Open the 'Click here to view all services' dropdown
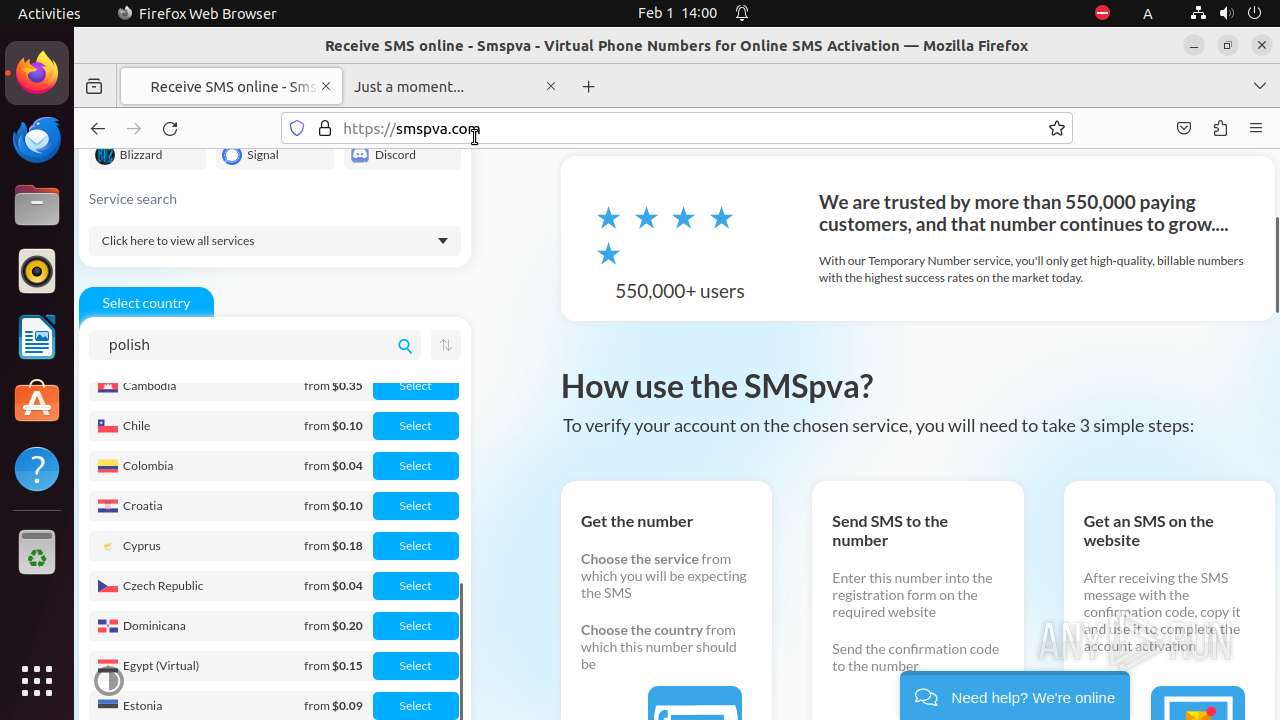Image resolution: width=1280 pixels, height=720 pixels. 275,241
